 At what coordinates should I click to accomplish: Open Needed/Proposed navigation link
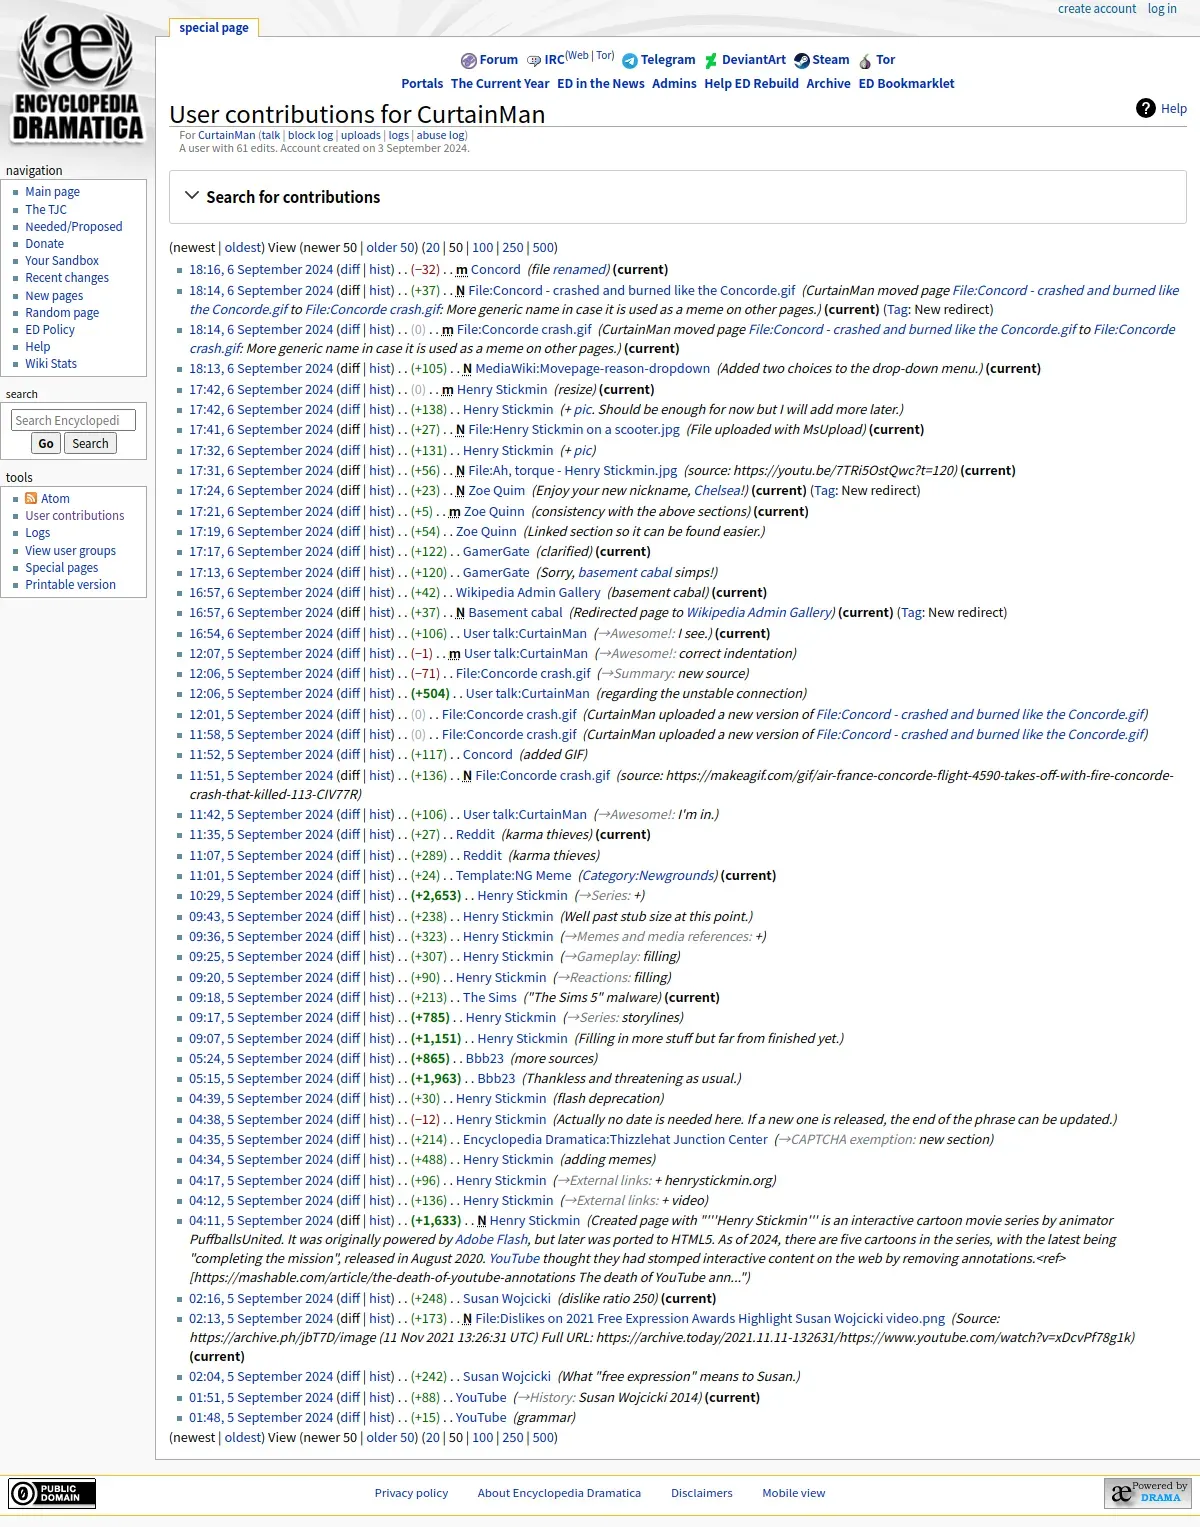tap(74, 227)
